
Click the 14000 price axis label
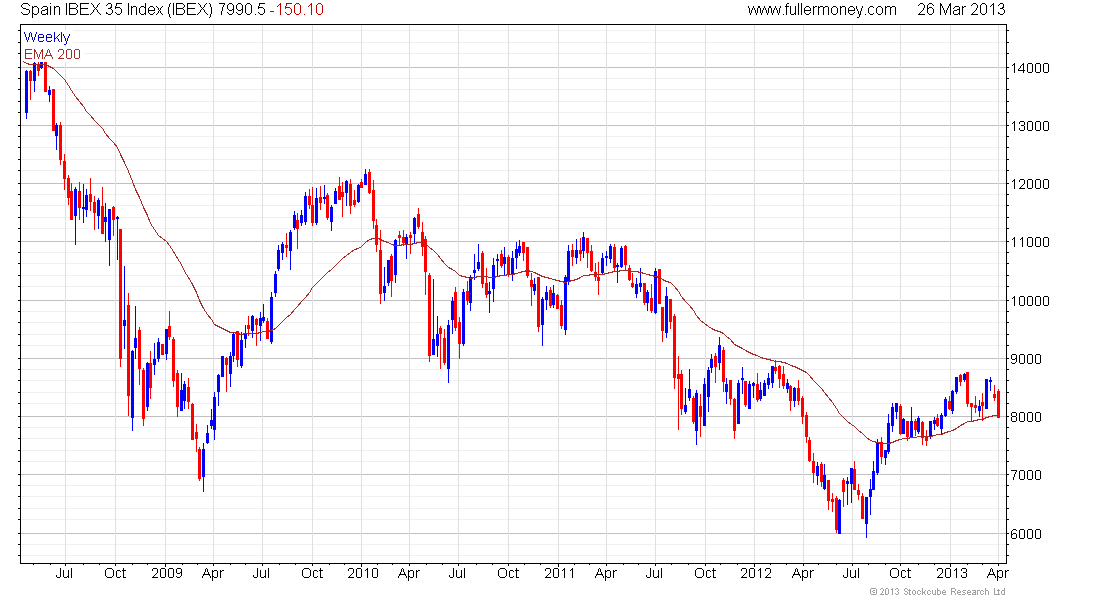[x=1030, y=68]
